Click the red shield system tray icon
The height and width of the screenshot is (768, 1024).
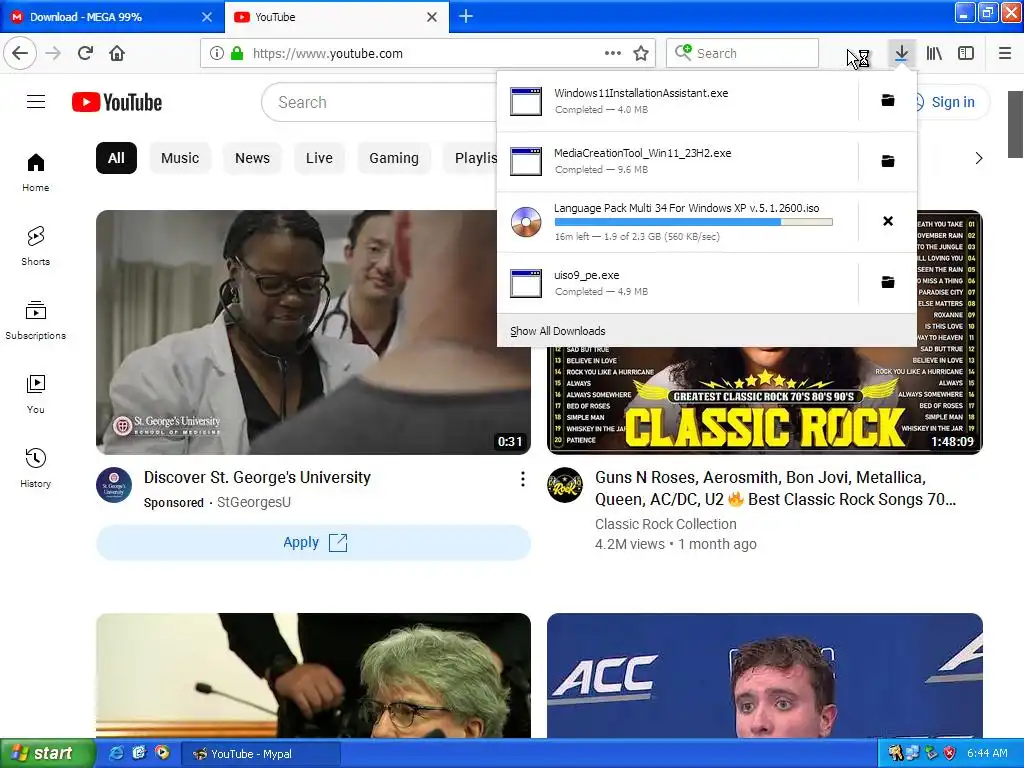click(950, 753)
